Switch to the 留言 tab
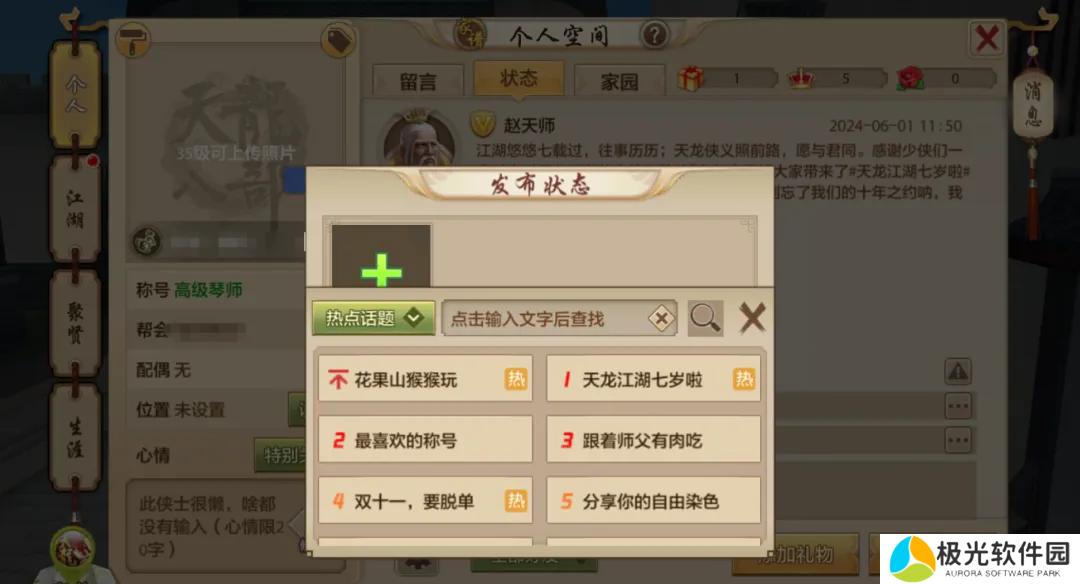The height and width of the screenshot is (584, 1080). tap(418, 82)
